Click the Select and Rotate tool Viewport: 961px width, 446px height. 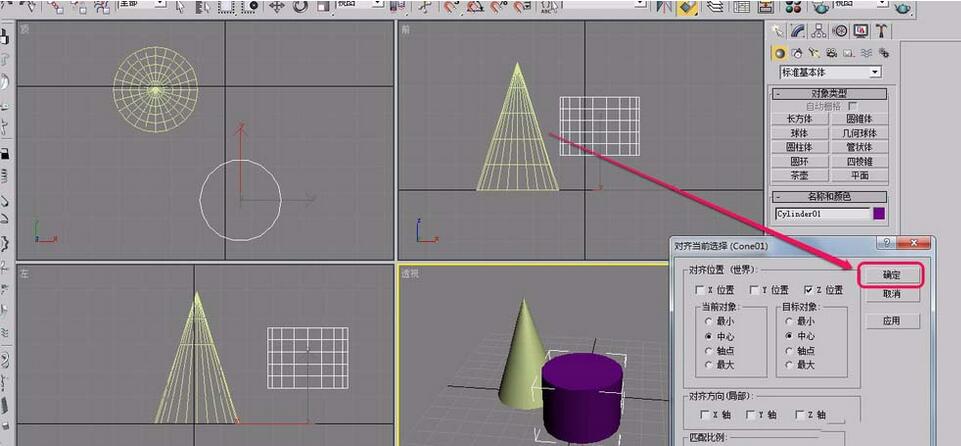coord(299,7)
